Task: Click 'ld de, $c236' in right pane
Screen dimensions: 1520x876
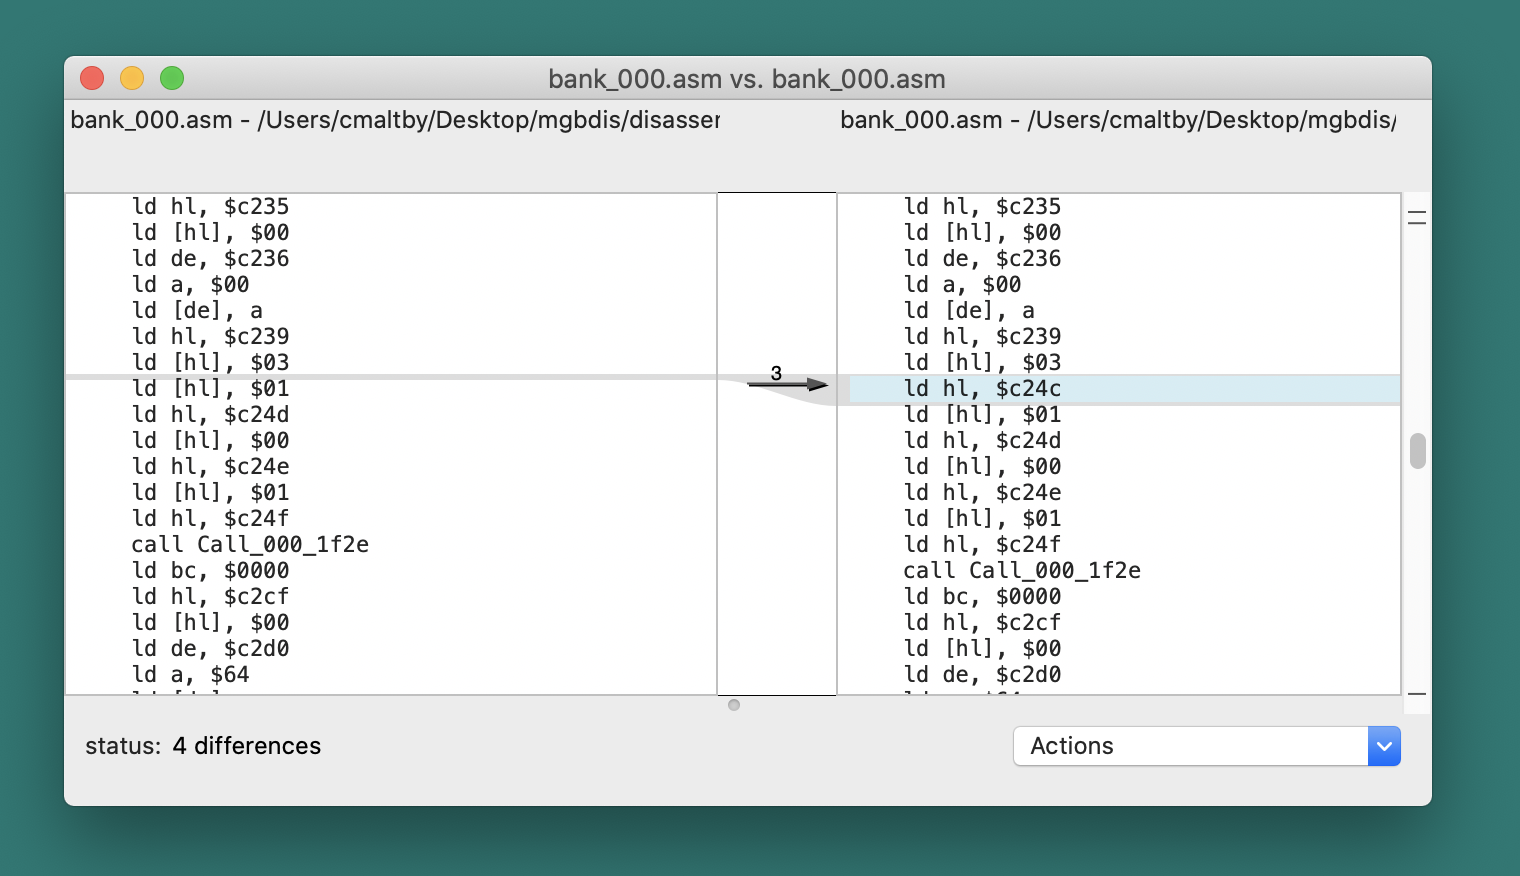Action: click(x=982, y=259)
